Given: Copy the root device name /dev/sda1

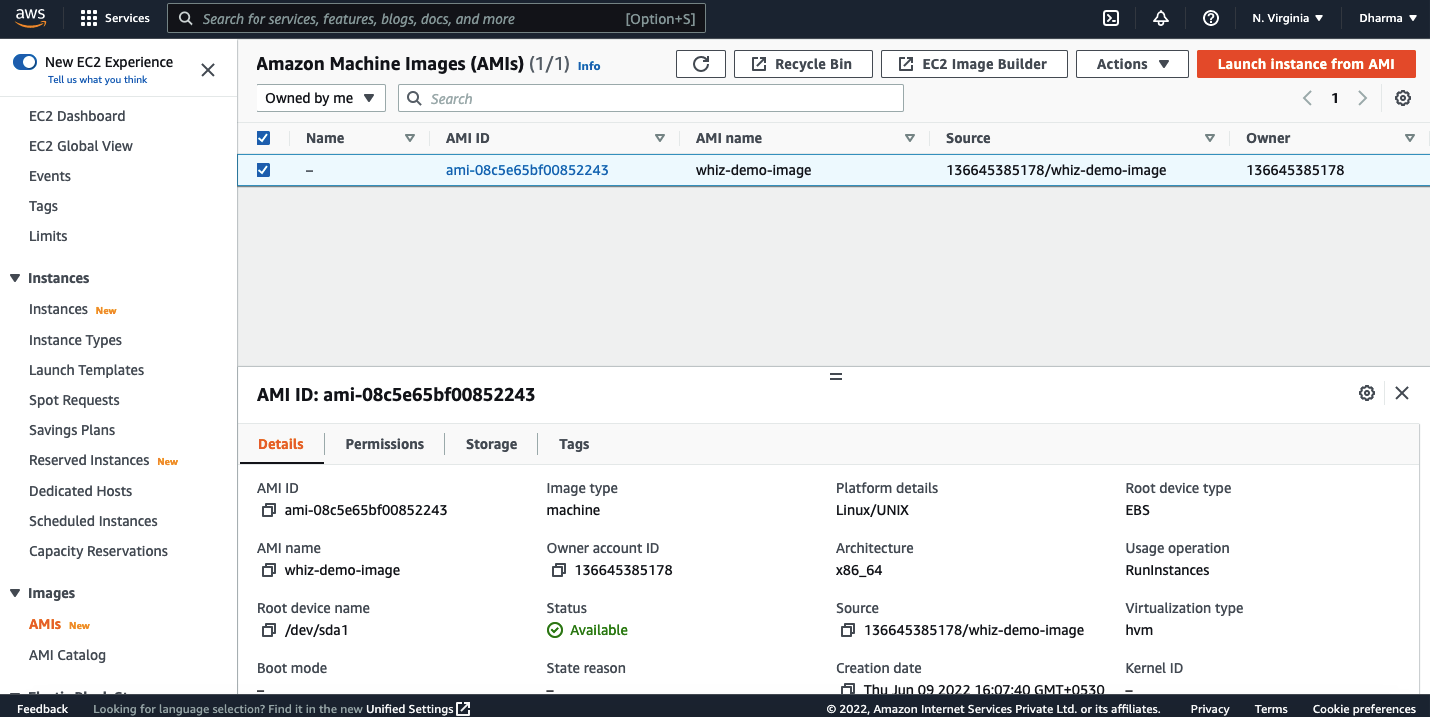Looking at the screenshot, I should 268,630.
